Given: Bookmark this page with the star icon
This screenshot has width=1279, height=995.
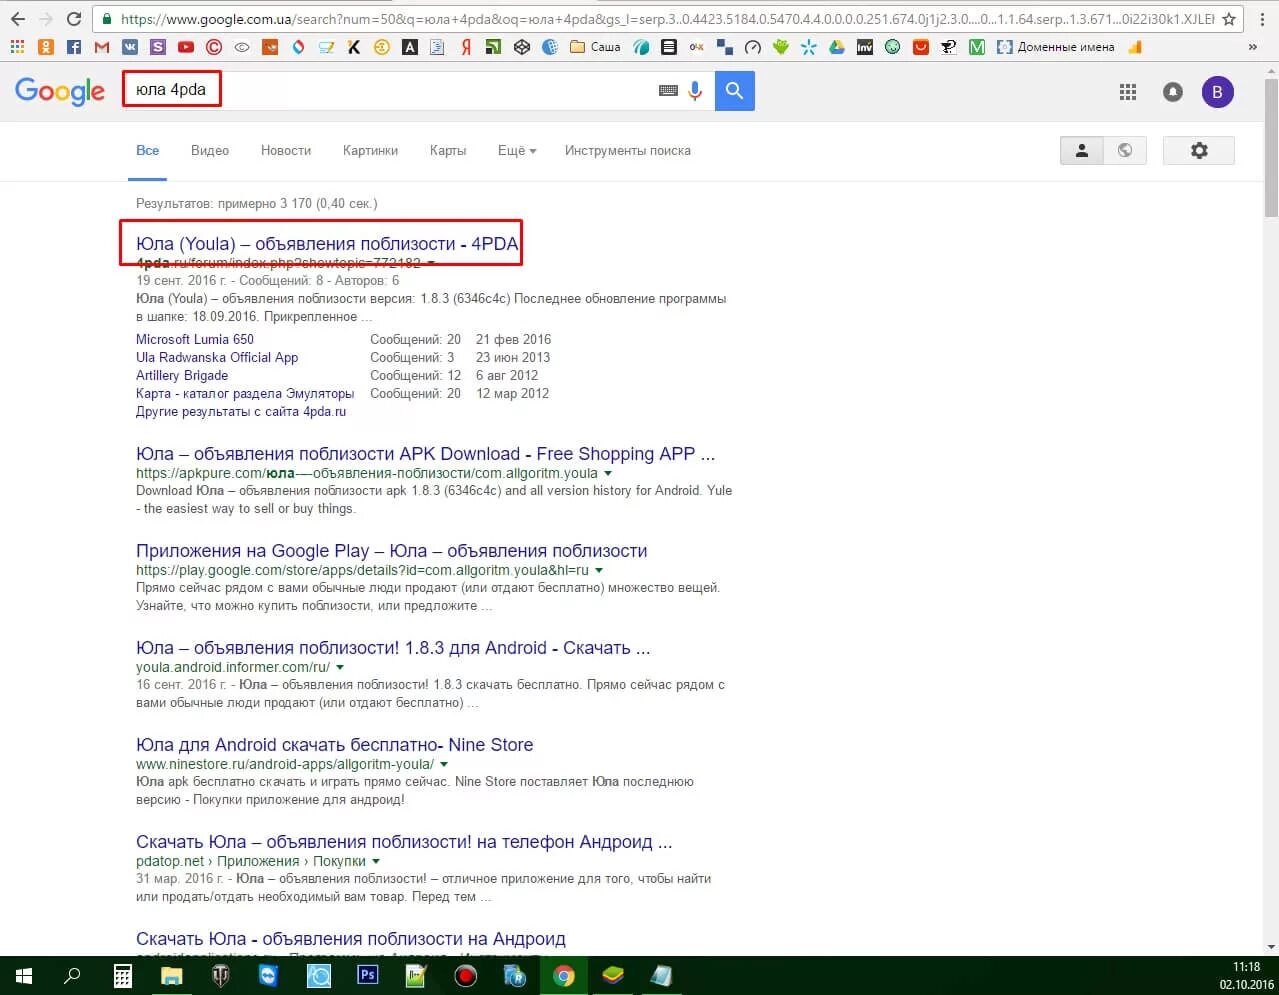Looking at the screenshot, I should click(1229, 19).
